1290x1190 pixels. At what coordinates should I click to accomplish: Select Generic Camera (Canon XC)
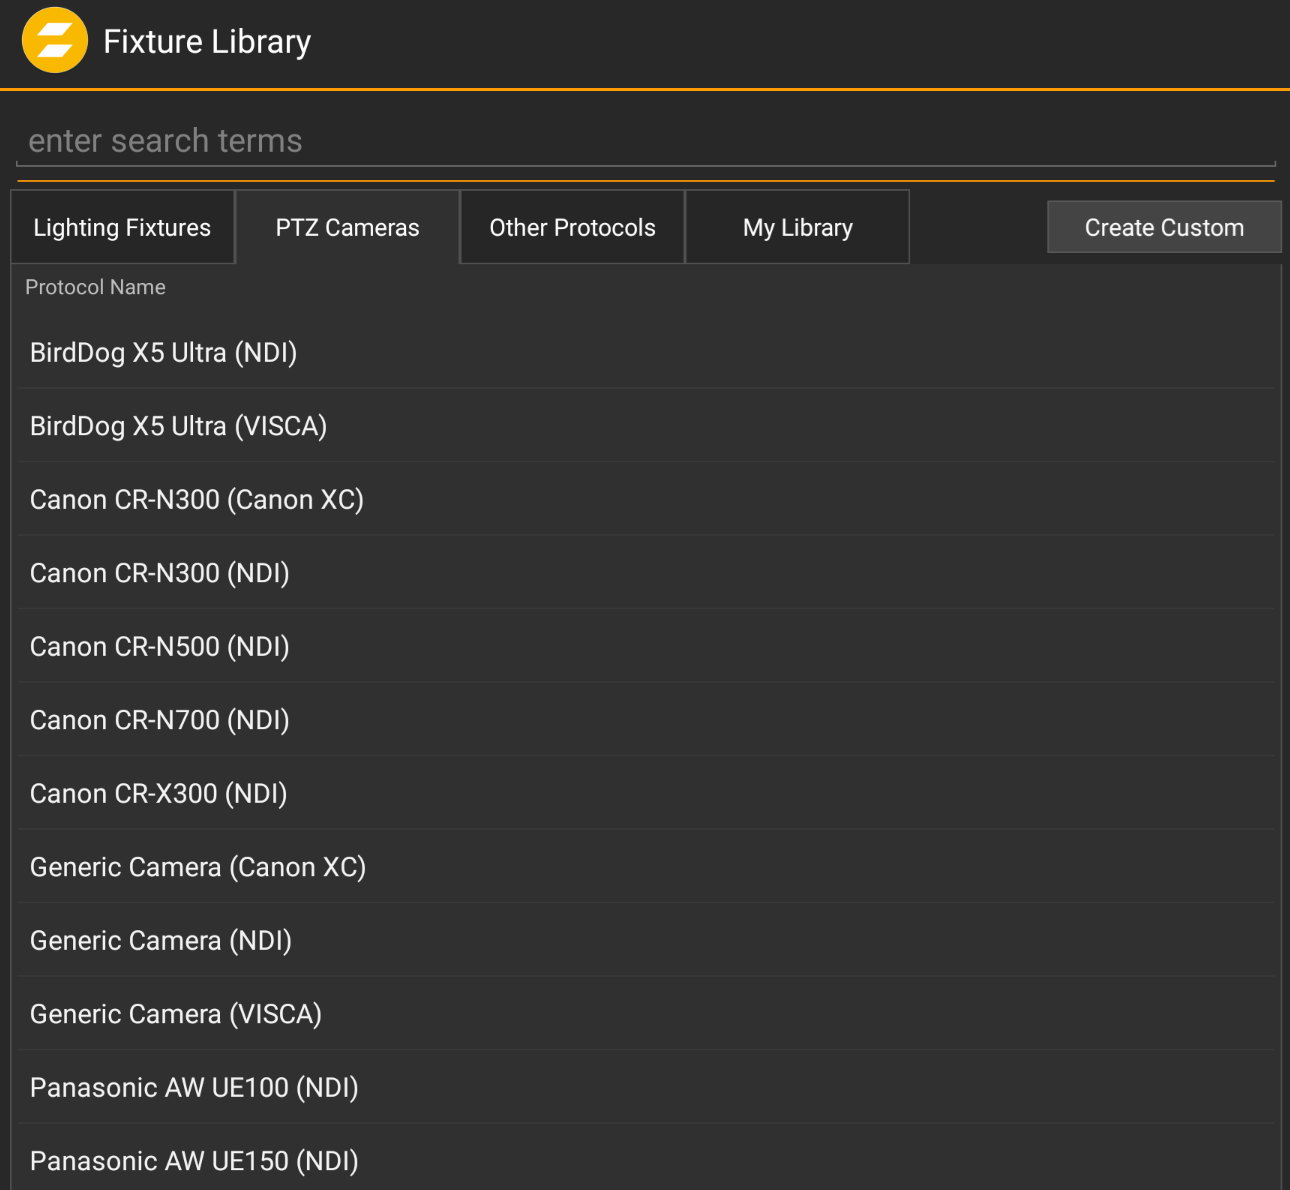pyautogui.click(x=646, y=867)
